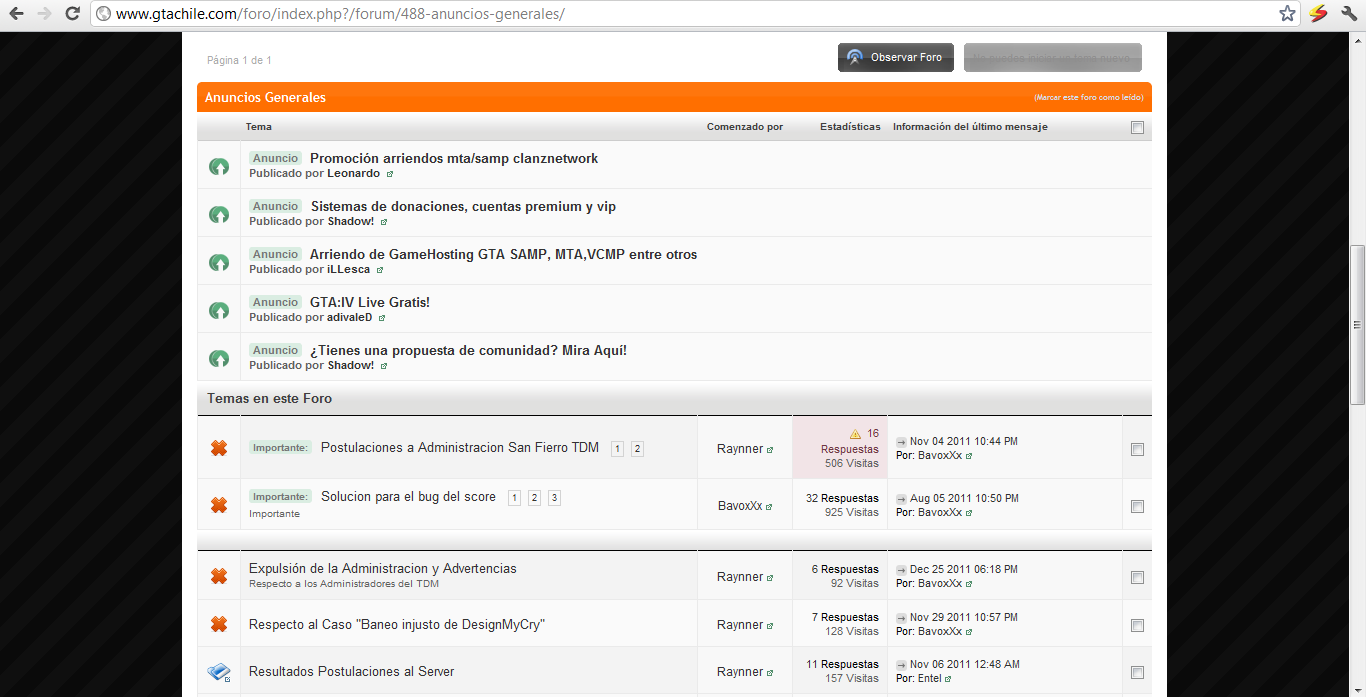This screenshot has height=697, width=1366.
Task: Click the profile popup icon next to Leonardo
Action: (x=390, y=174)
